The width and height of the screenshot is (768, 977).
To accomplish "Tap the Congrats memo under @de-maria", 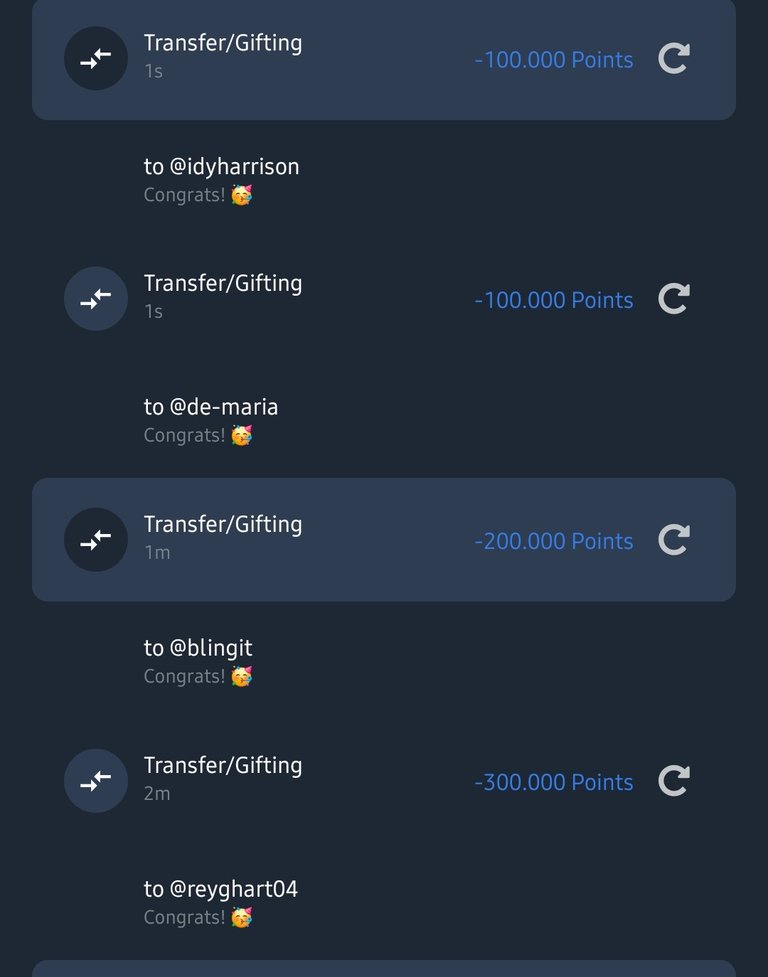I will (x=197, y=435).
